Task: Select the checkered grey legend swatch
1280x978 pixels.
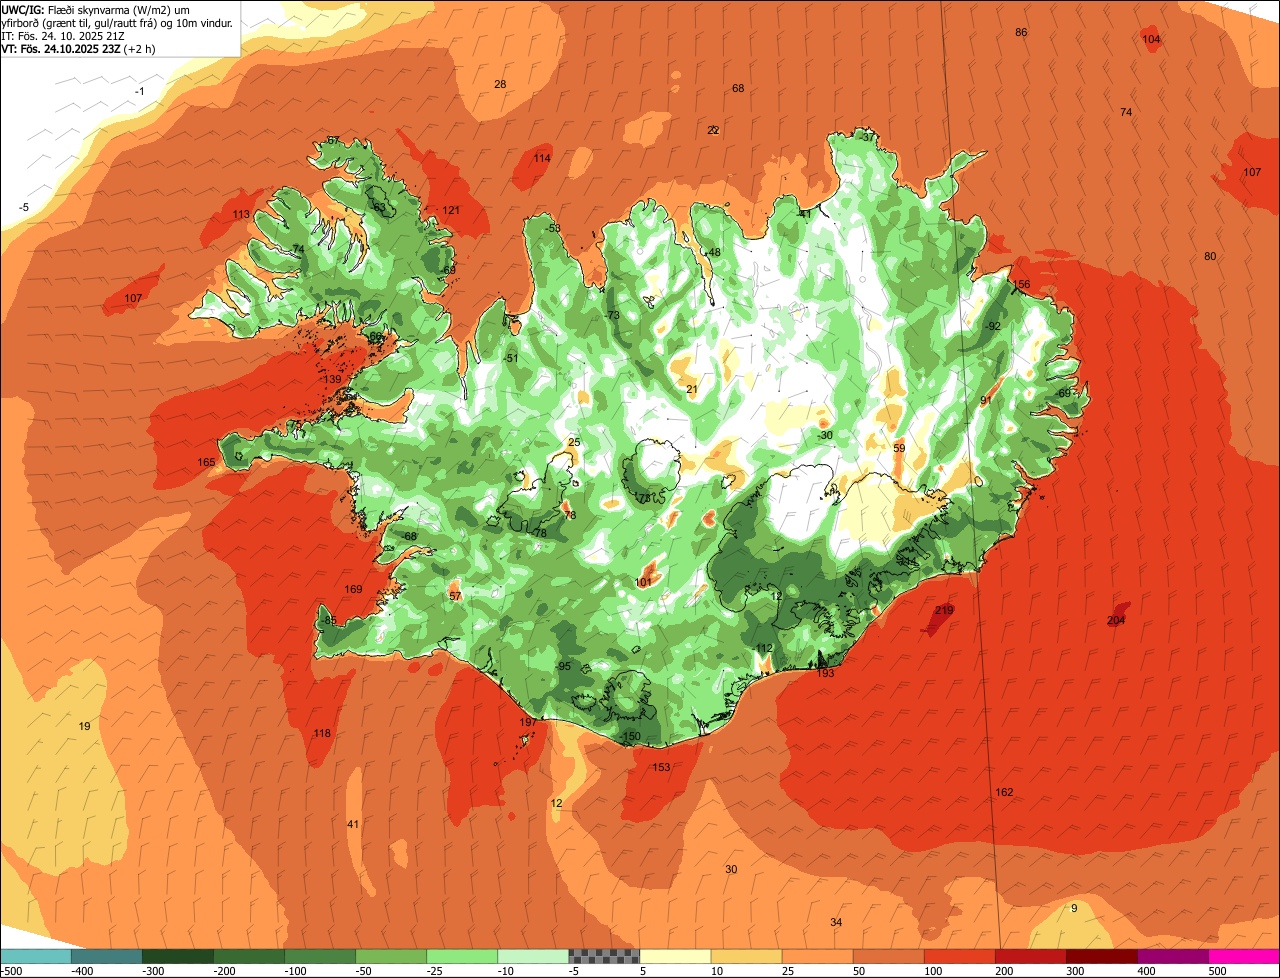Action: (604, 957)
